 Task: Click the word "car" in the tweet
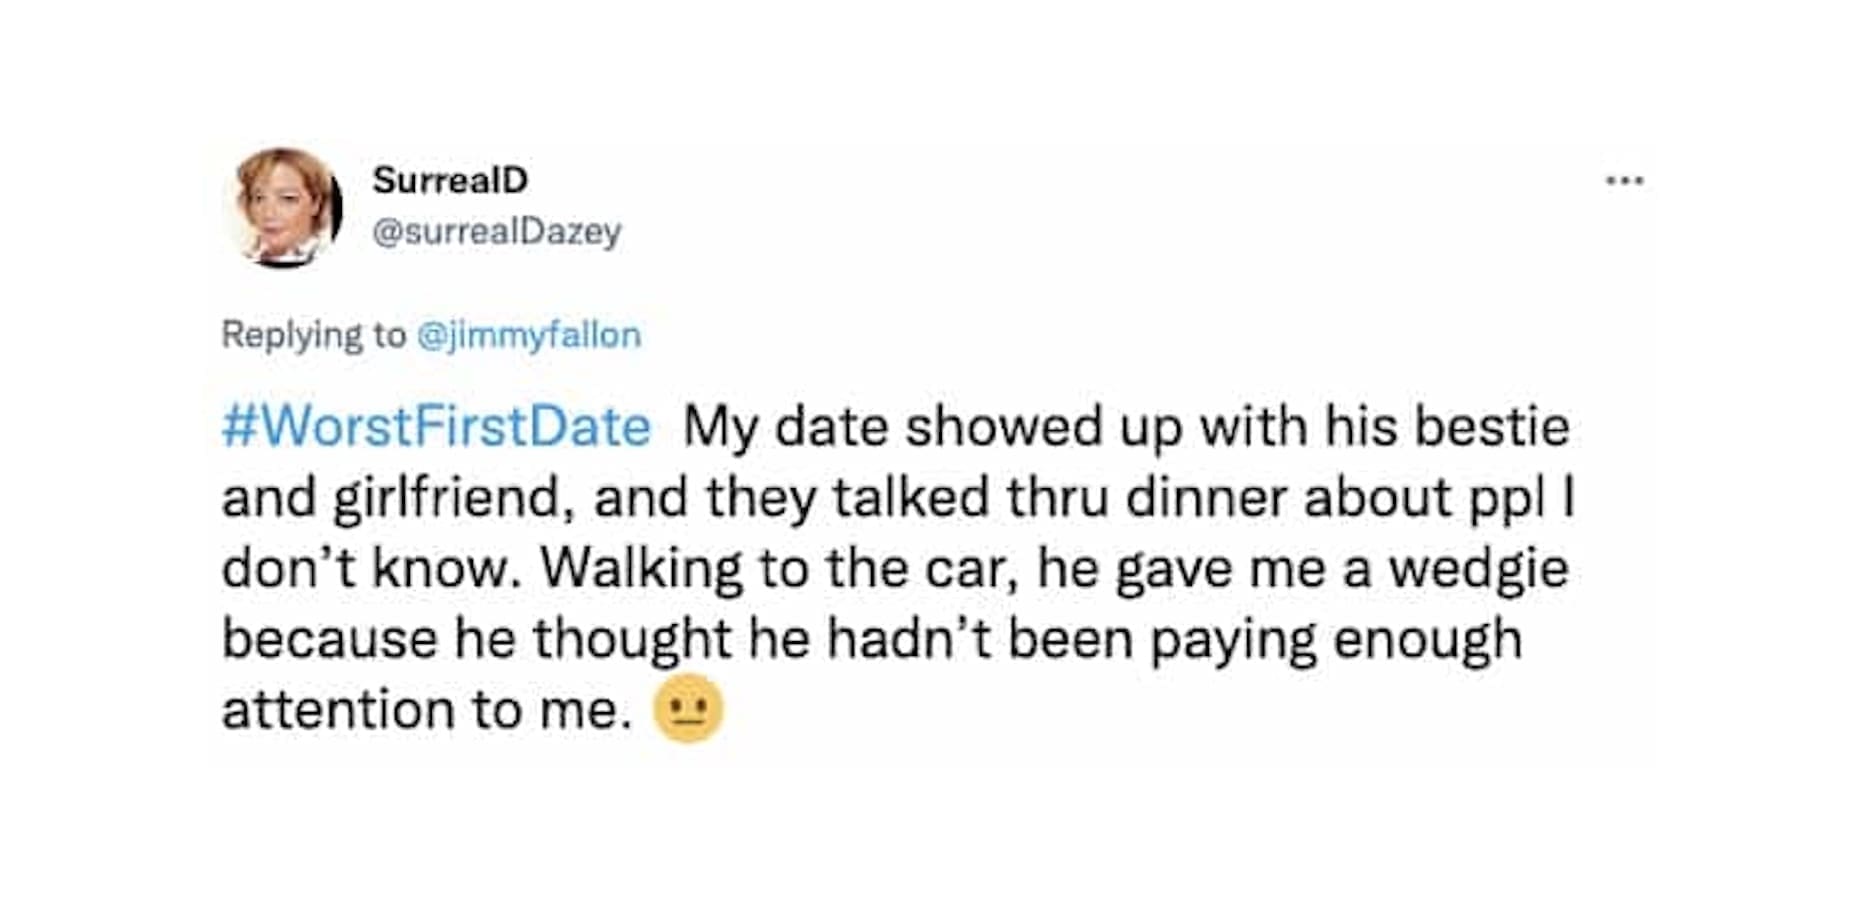pos(970,569)
